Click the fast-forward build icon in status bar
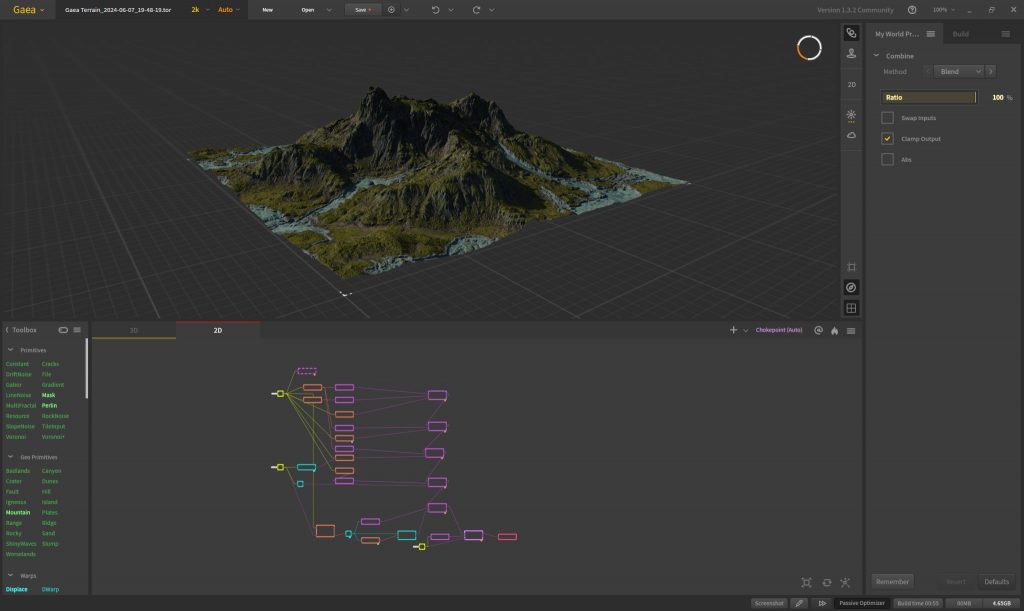Image resolution: width=1024 pixels, height=611 pixels. pos(822,603)
